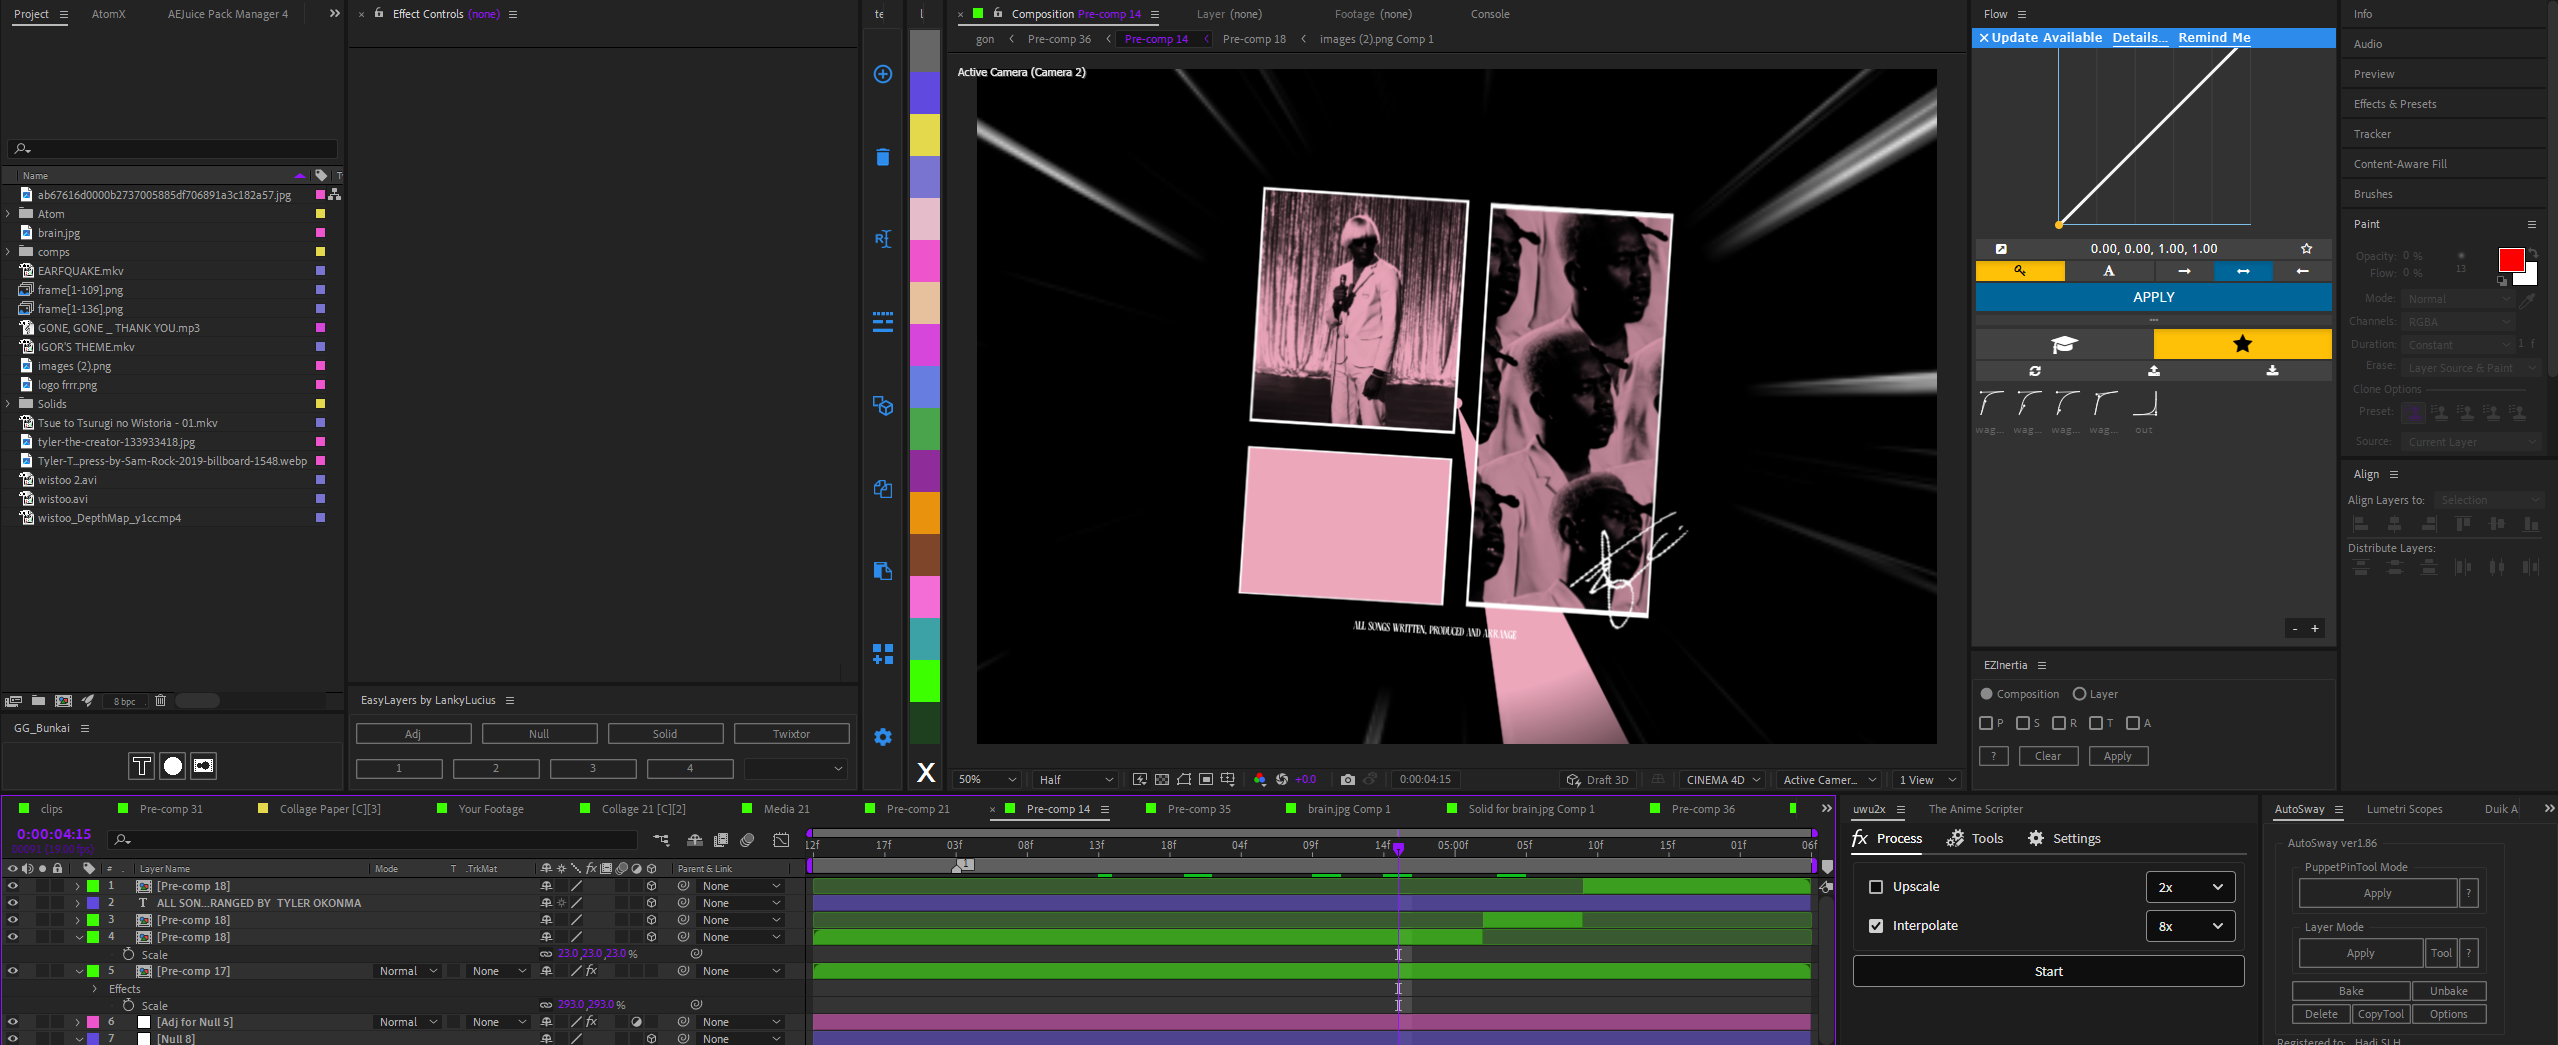2558x1045 pixels.
Task: Open show channel color management icon
Action: 1259,780
